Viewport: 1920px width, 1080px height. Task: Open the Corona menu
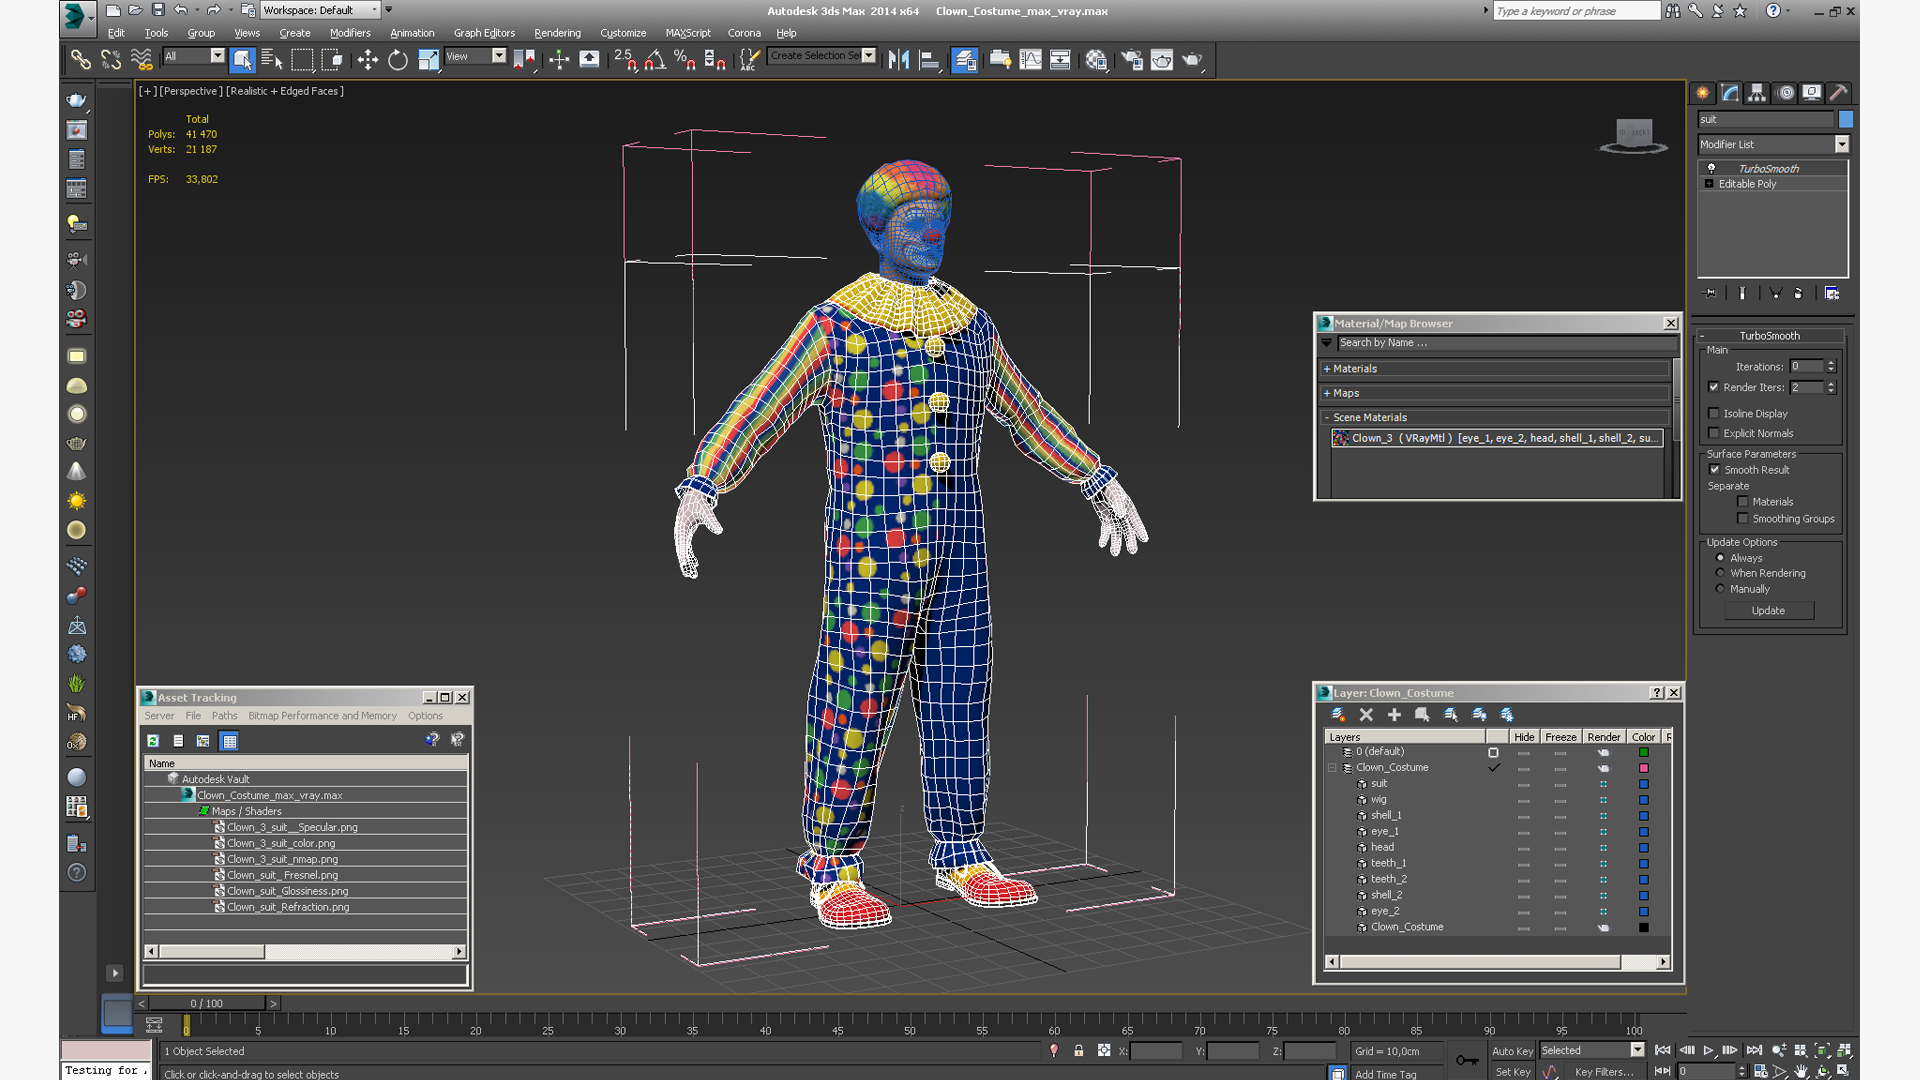[744, 33]
